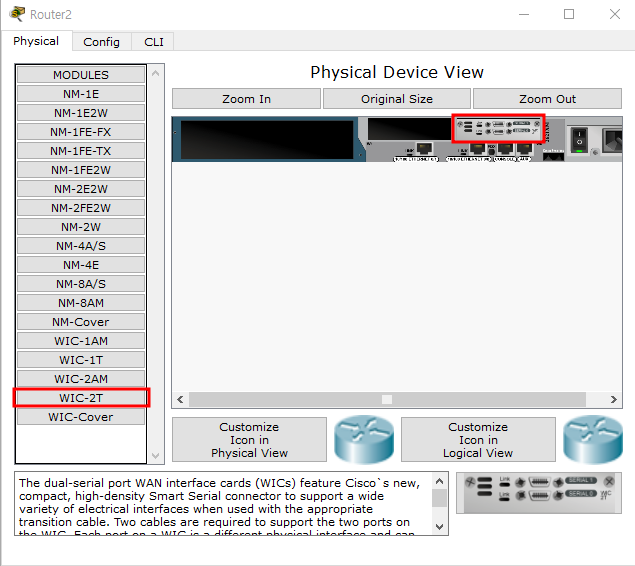Click the WIC-2T module preview image
635x566 pixels.
point(539,493)
